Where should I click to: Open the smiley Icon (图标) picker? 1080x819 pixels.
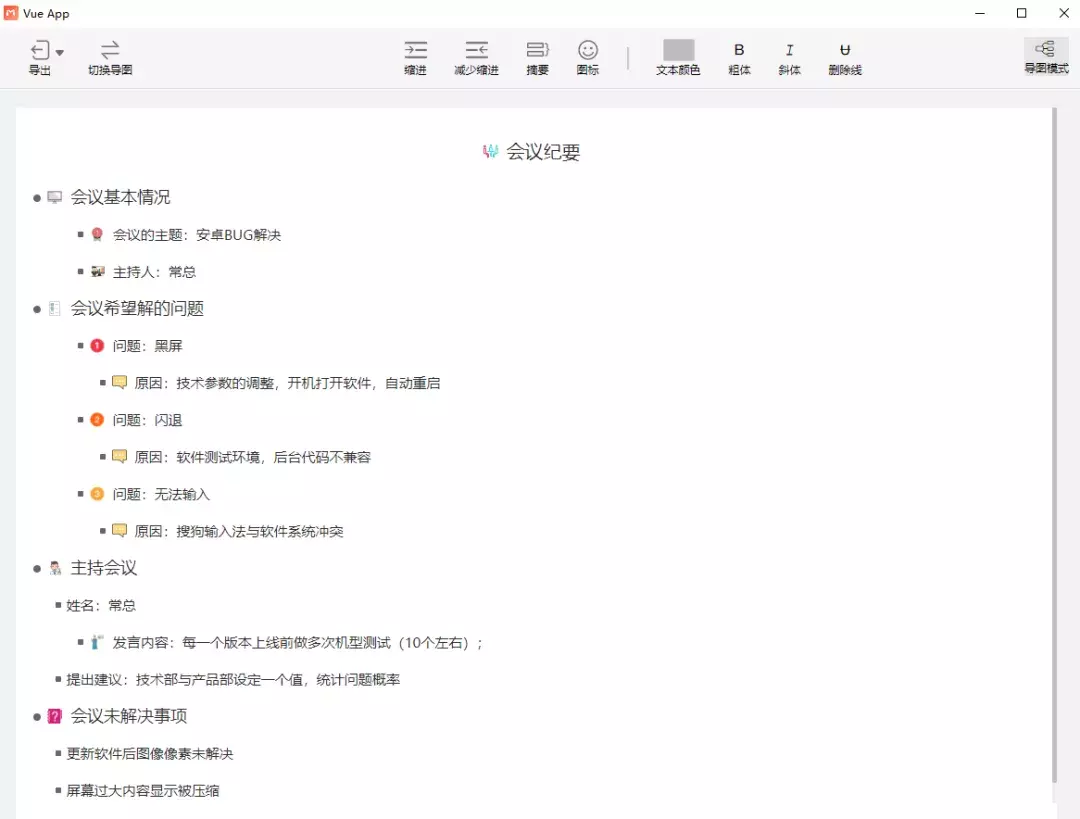tap(588, 50)
